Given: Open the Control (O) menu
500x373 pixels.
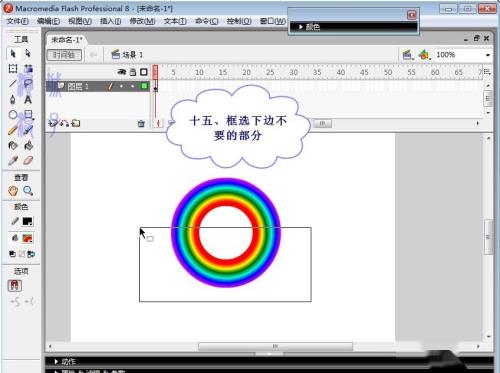Looking at the screenshot, I should 239,21.
